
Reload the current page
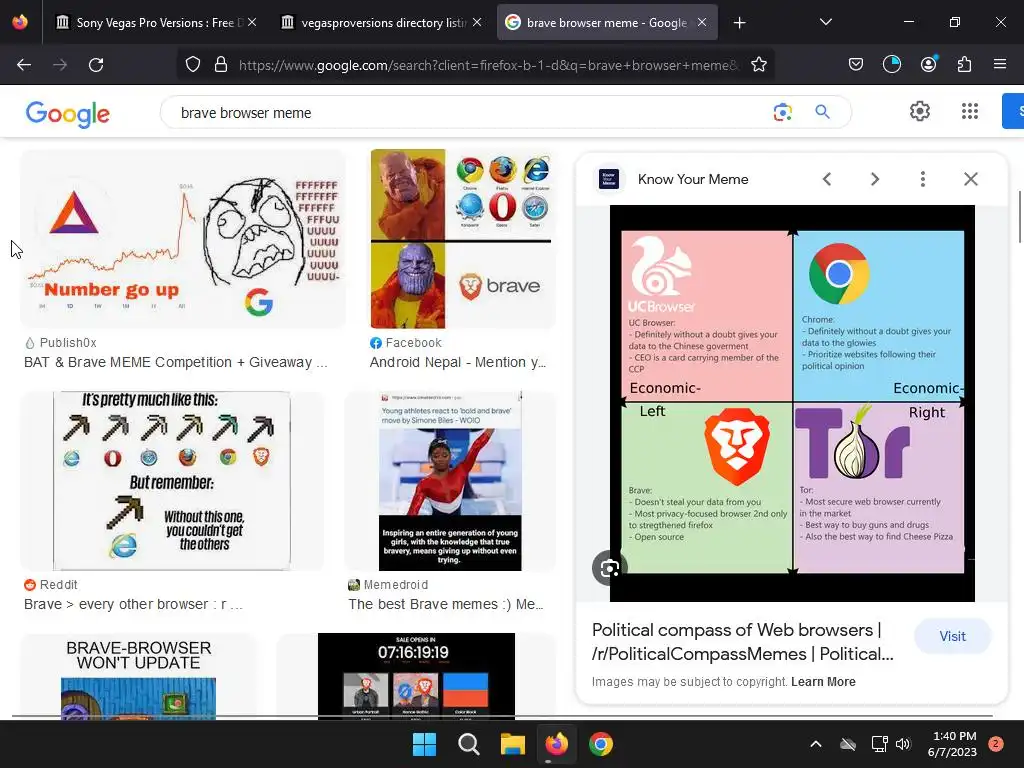tap(96, 65)
